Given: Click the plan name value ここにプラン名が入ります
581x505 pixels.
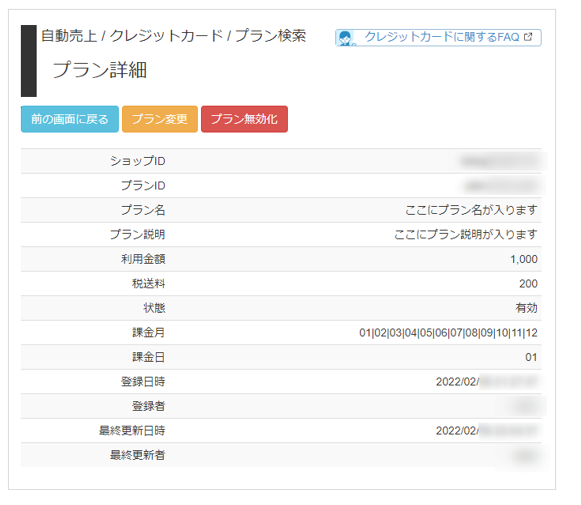Looking at the screenshot, I should click(471, 210).
